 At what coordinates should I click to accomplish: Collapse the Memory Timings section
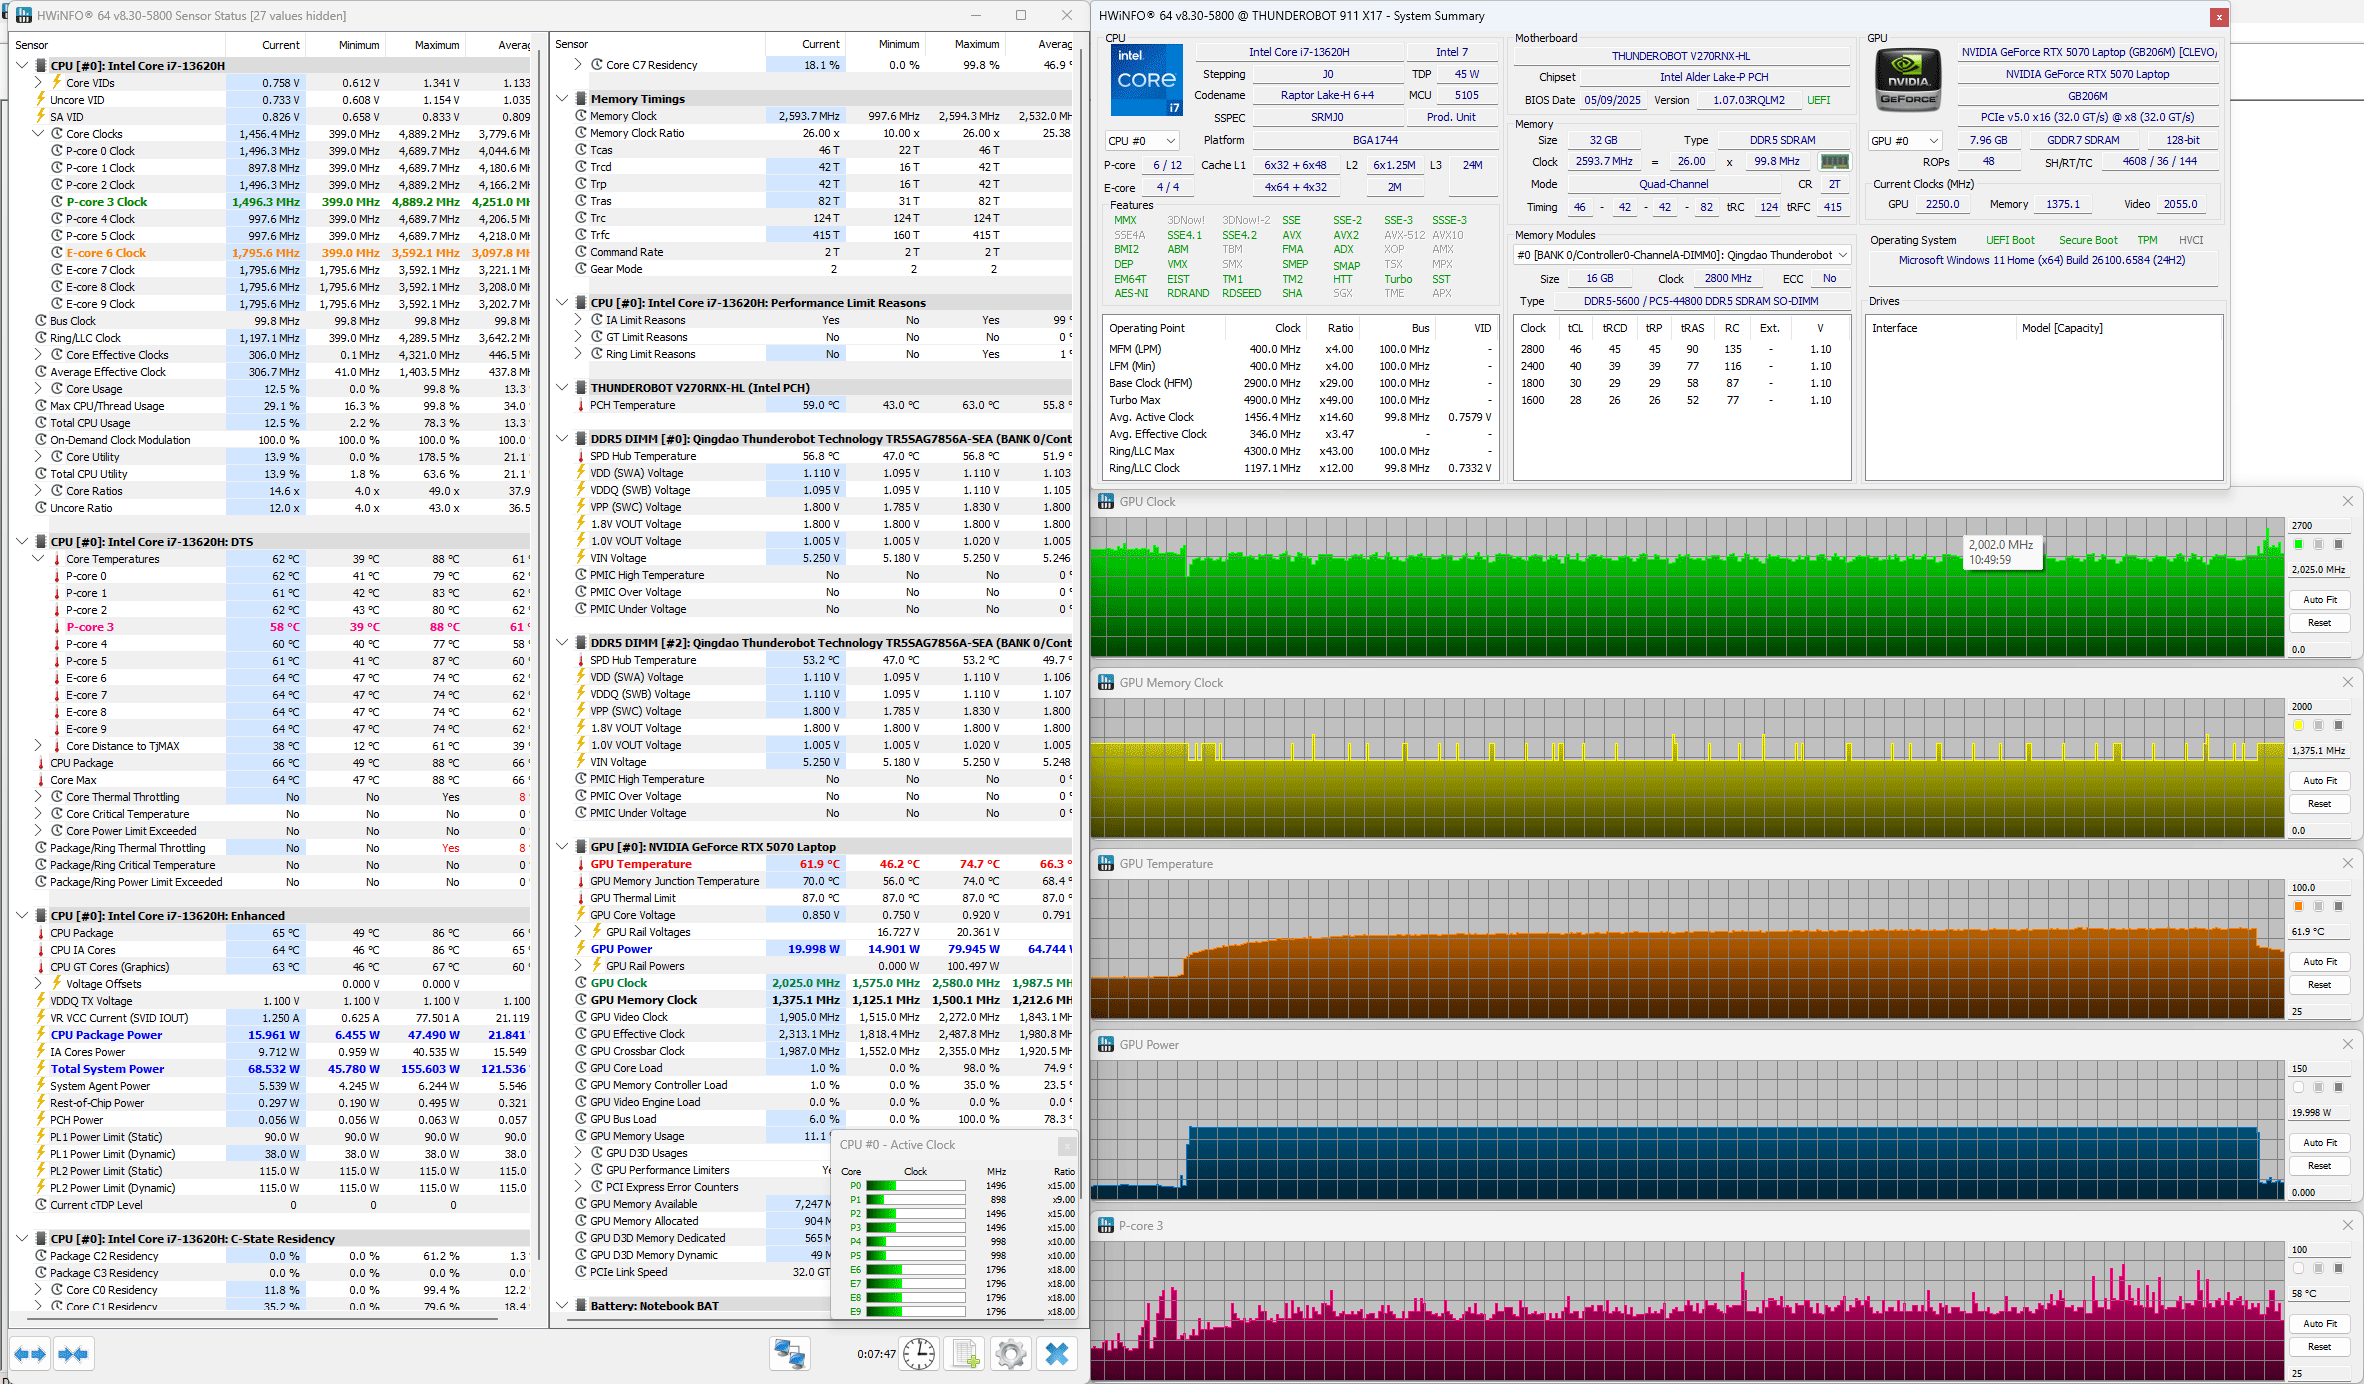pos(563,99)
